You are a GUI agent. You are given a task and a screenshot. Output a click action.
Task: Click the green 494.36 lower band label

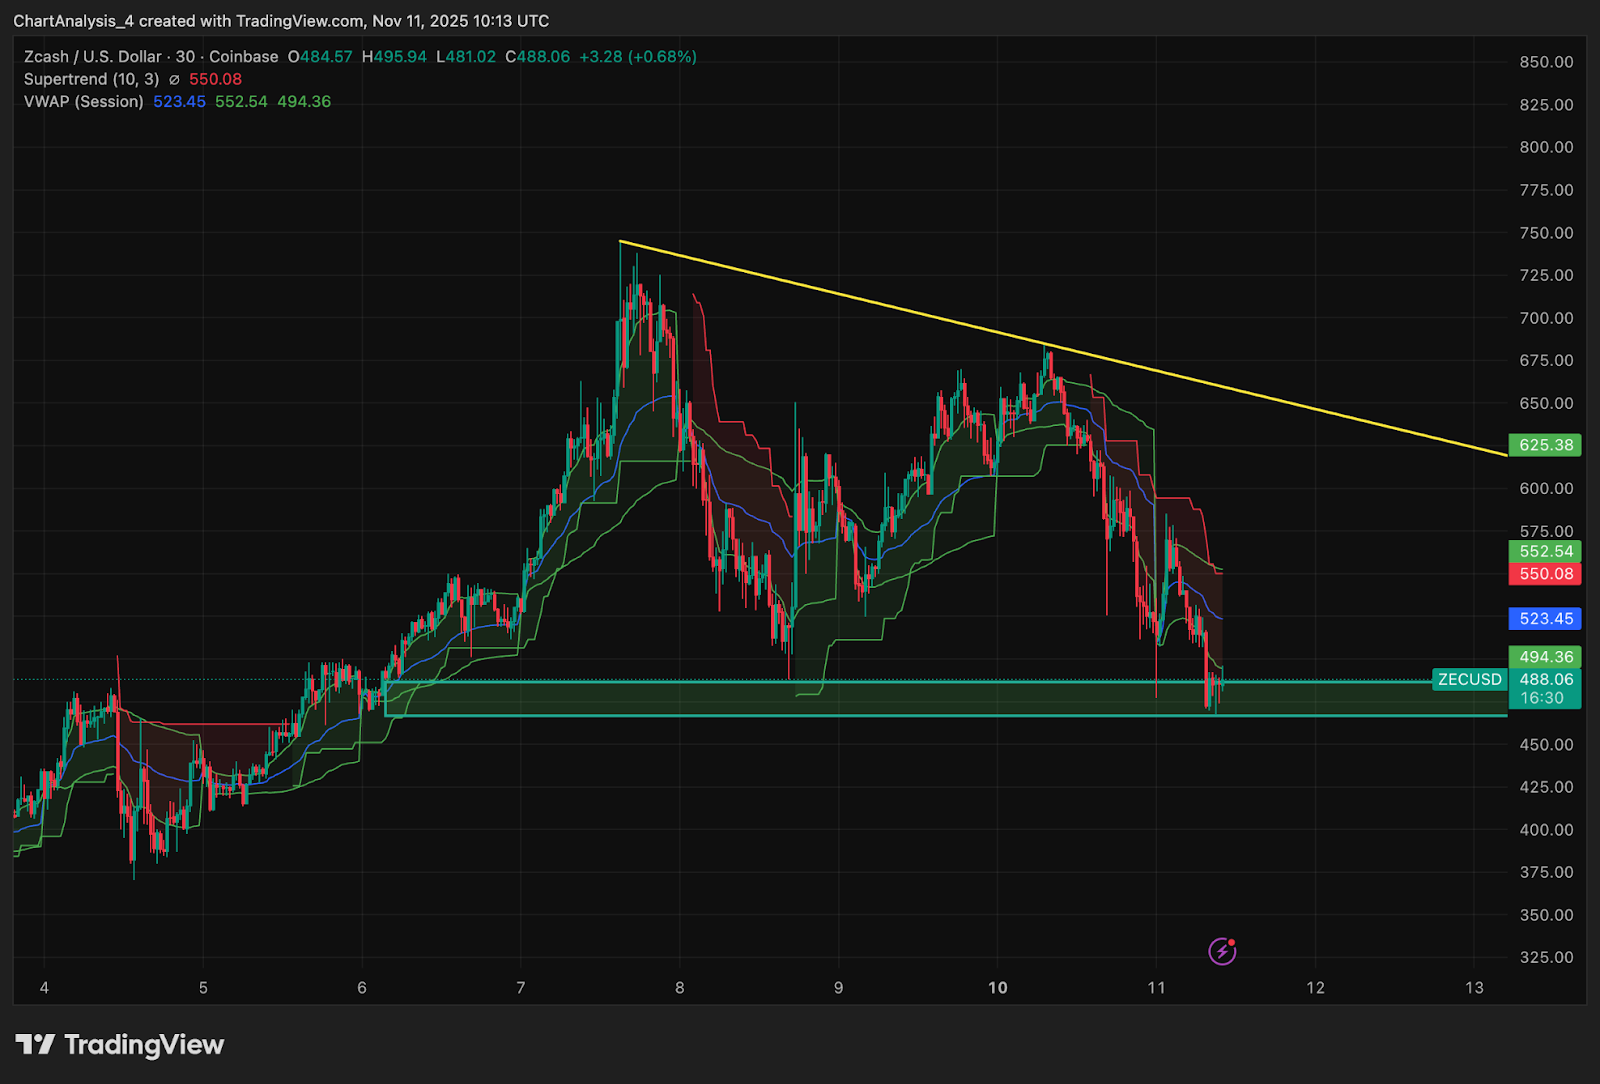click(x=1545, y=657)
